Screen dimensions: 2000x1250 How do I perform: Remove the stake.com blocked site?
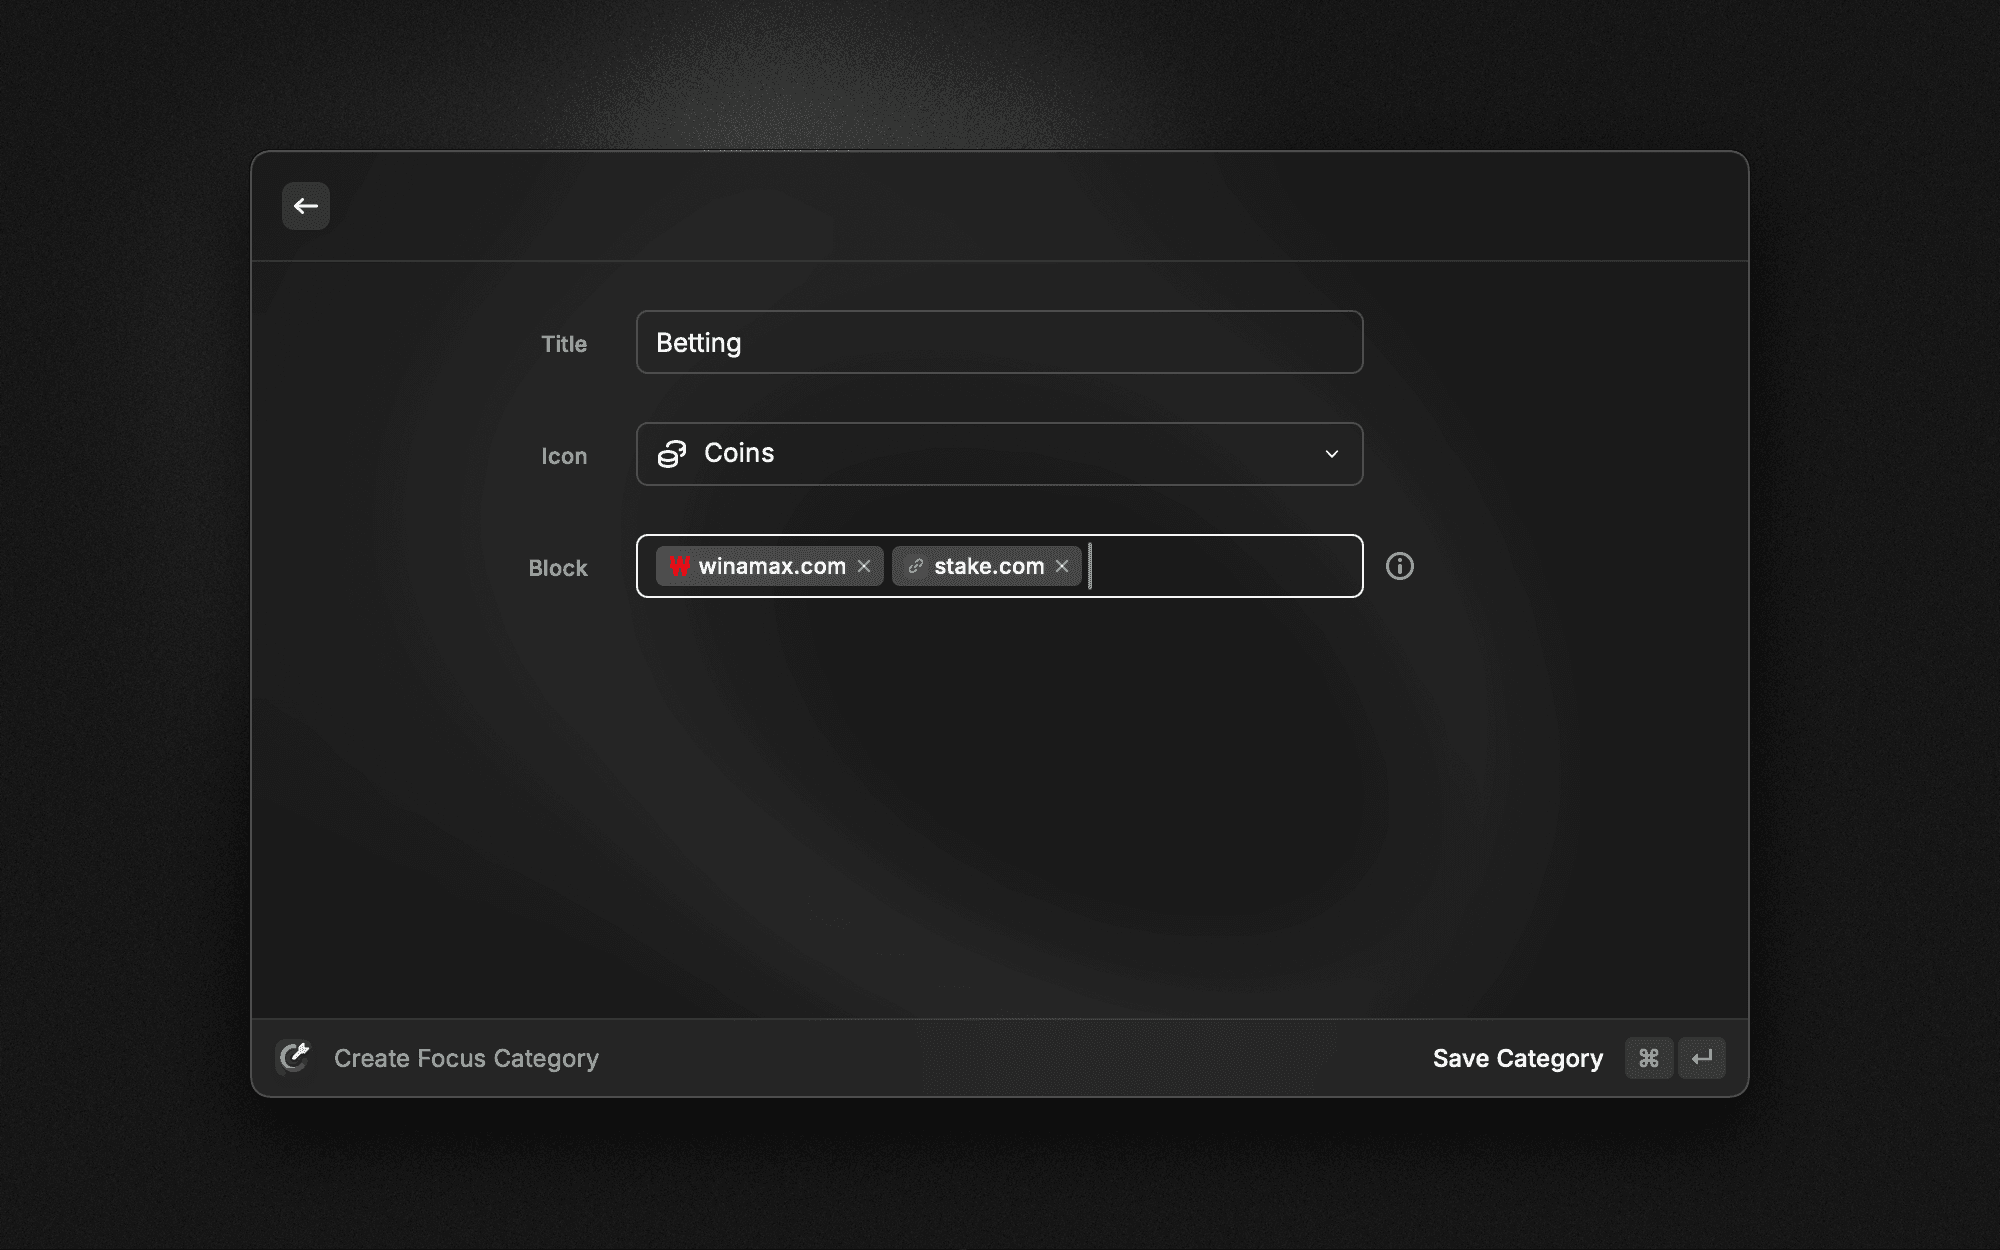1062,566
